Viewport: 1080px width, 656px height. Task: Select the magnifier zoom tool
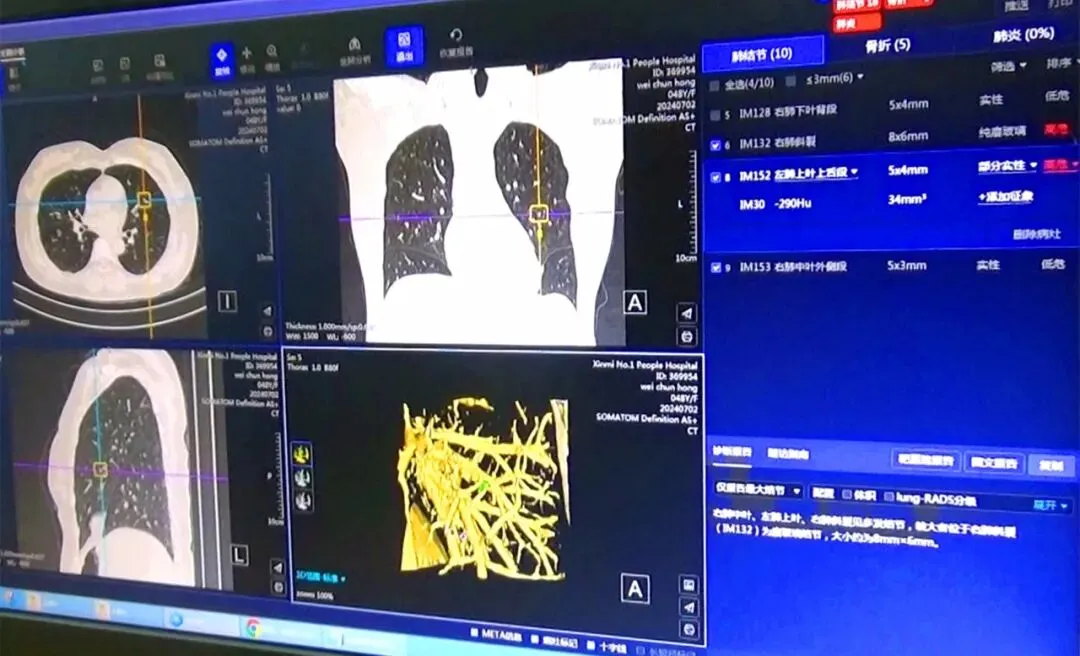[272, 58]
